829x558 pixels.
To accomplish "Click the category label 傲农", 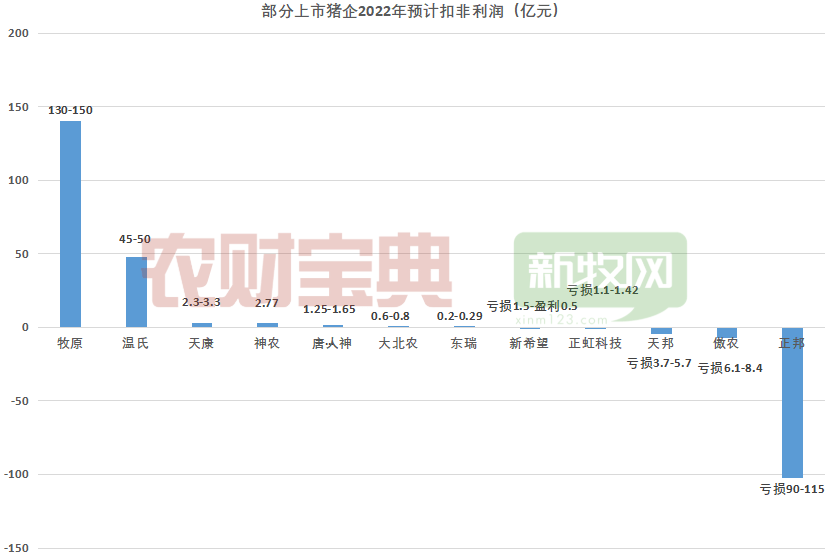I will click(x=726, y=343).
